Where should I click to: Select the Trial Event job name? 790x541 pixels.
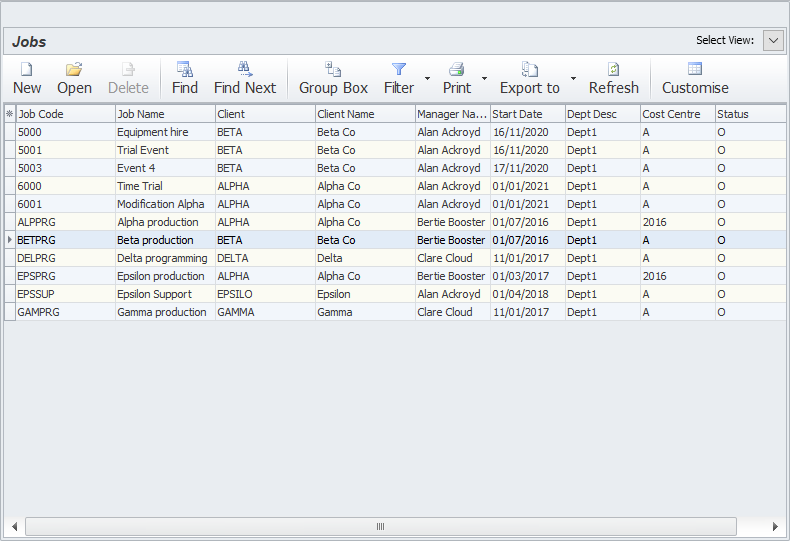pos(165,150)
